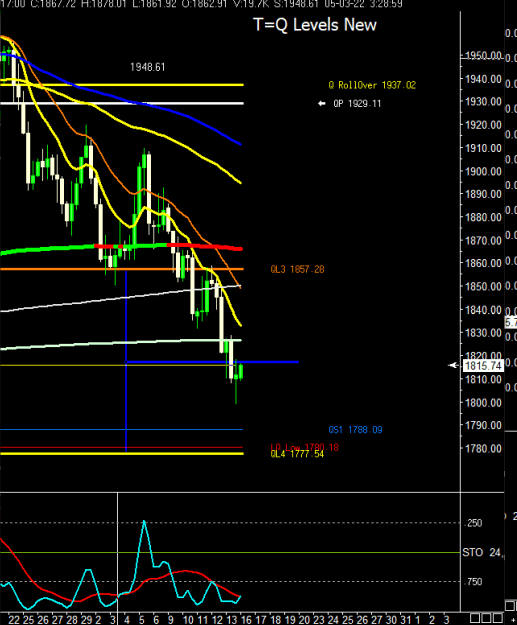Click the 'QP 1929.11' level label
This screenshot has height=625, width=517.
click(357, 104)
